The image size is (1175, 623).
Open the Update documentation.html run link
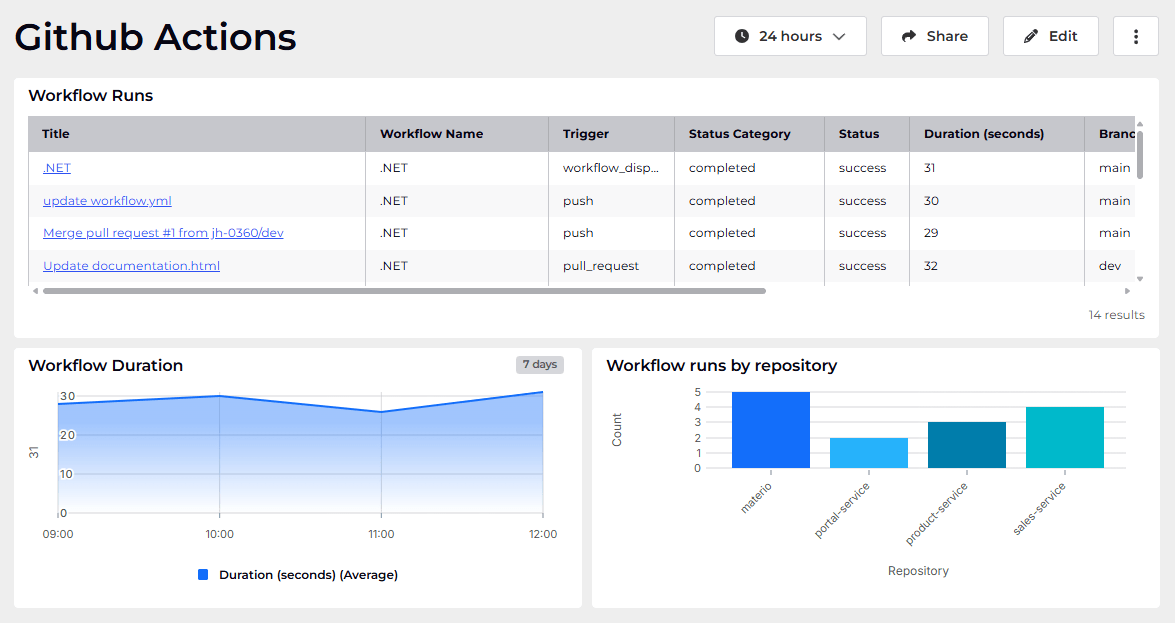coord(131,266)
